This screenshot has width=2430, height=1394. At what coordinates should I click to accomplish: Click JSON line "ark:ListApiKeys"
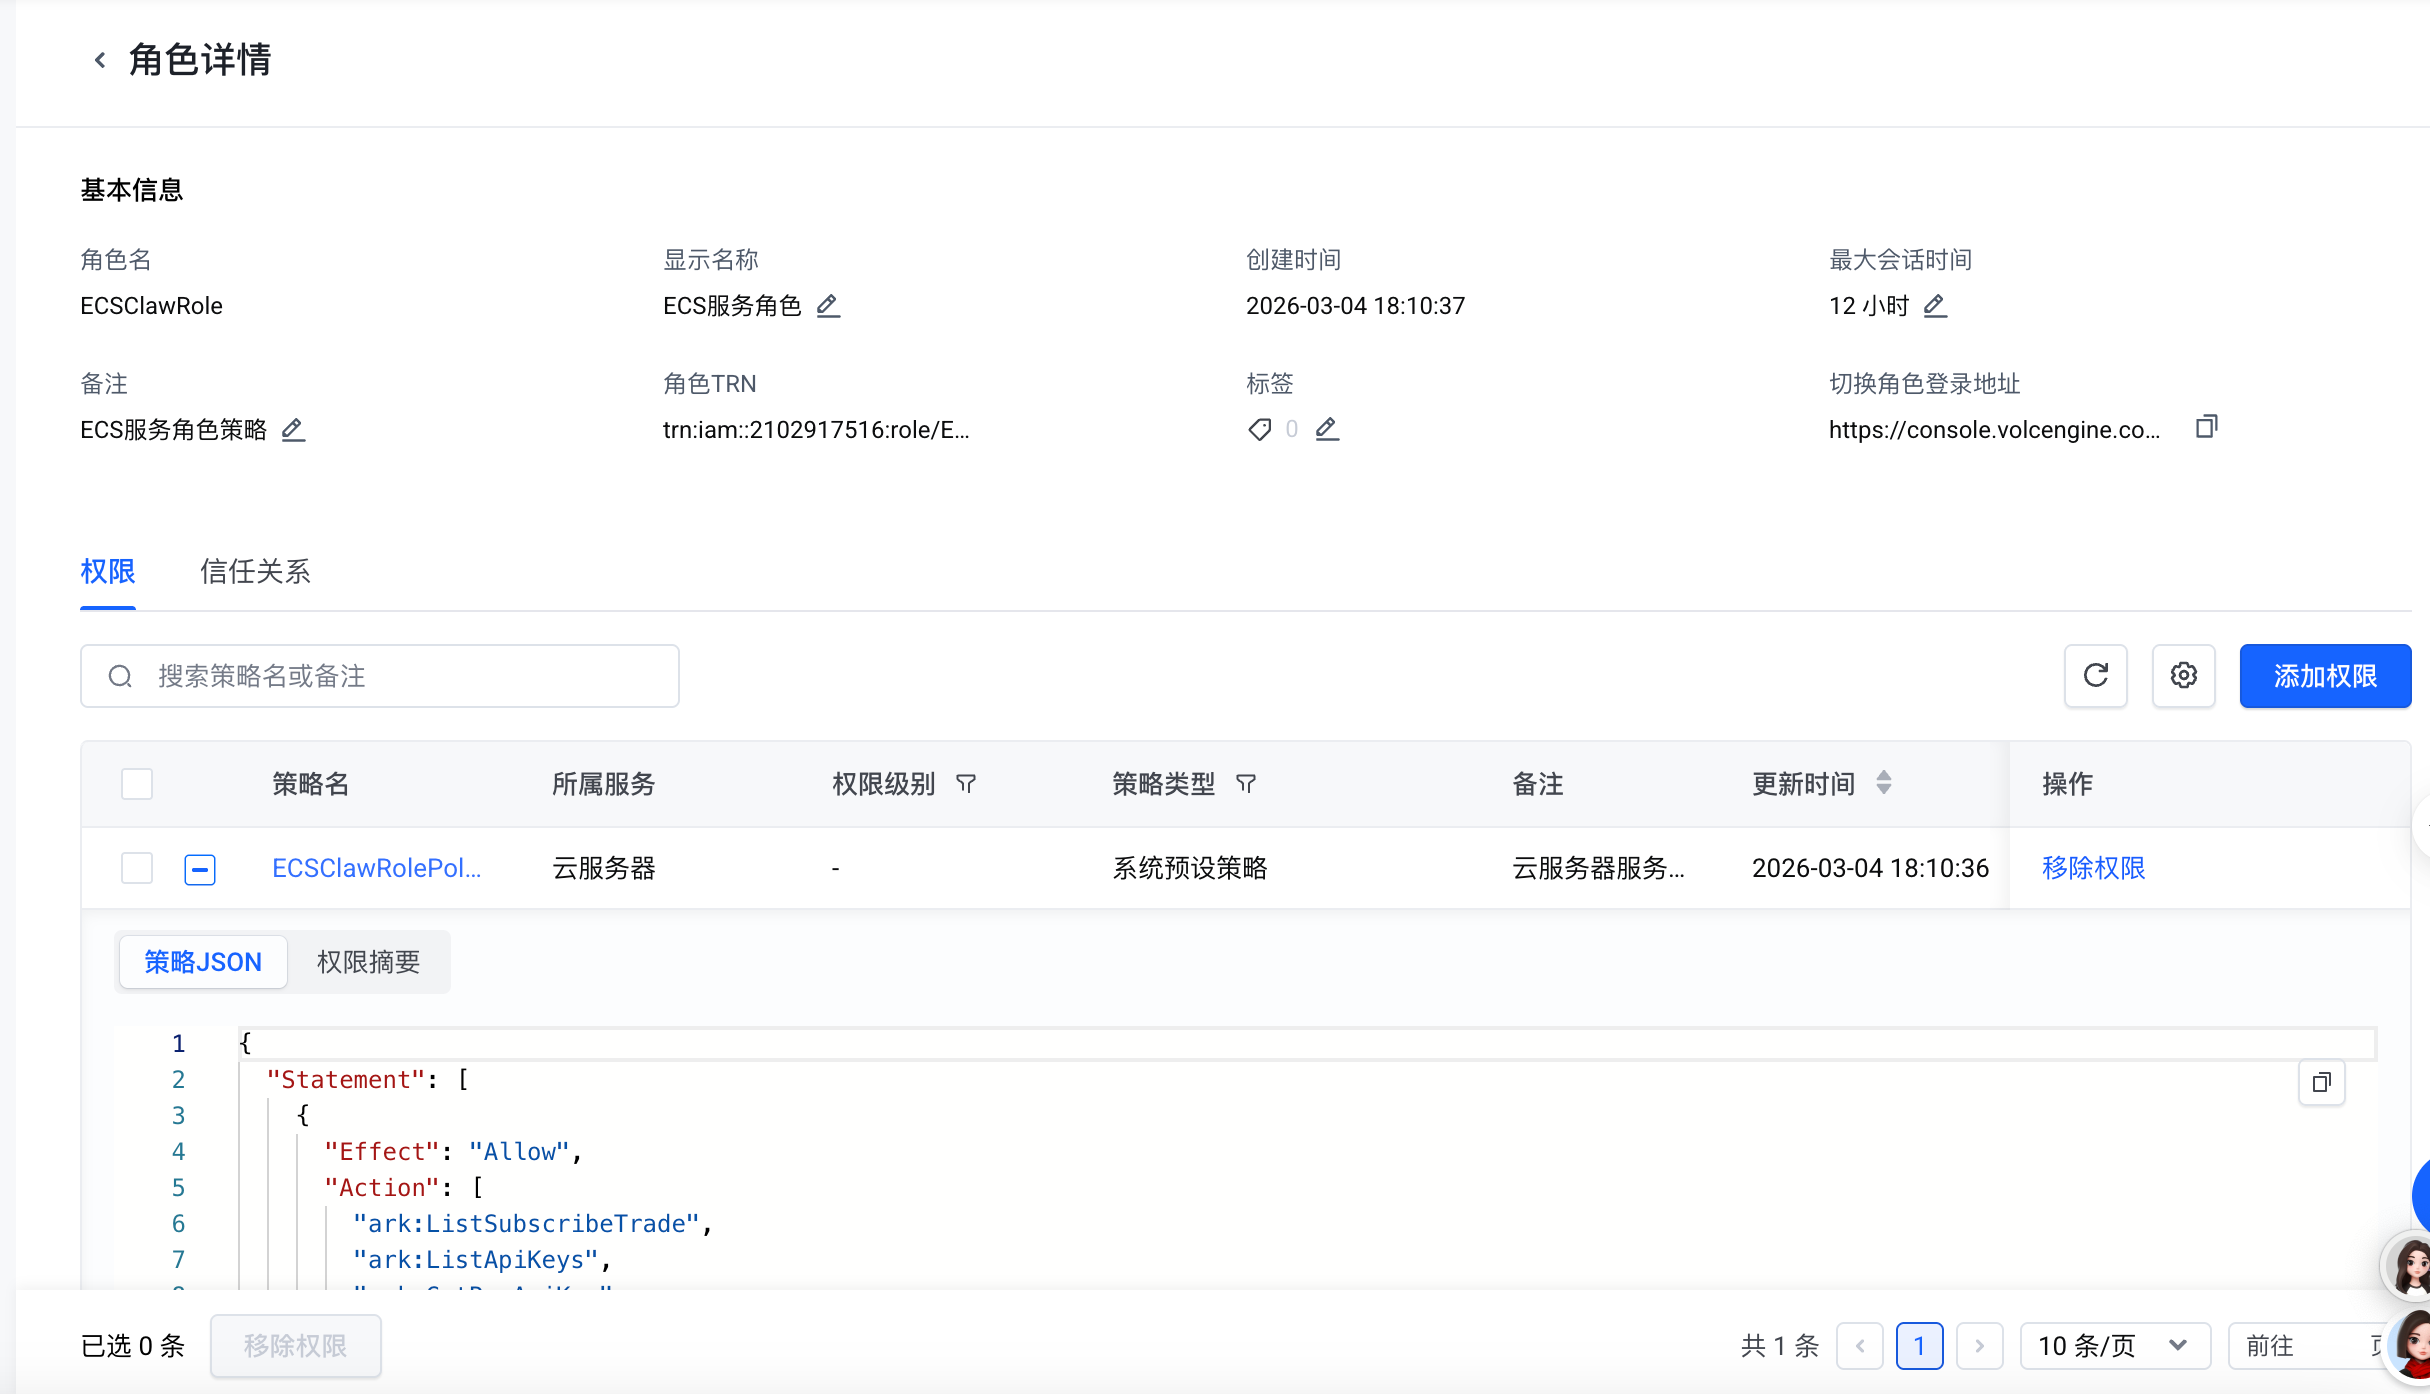coord(475,1260)
